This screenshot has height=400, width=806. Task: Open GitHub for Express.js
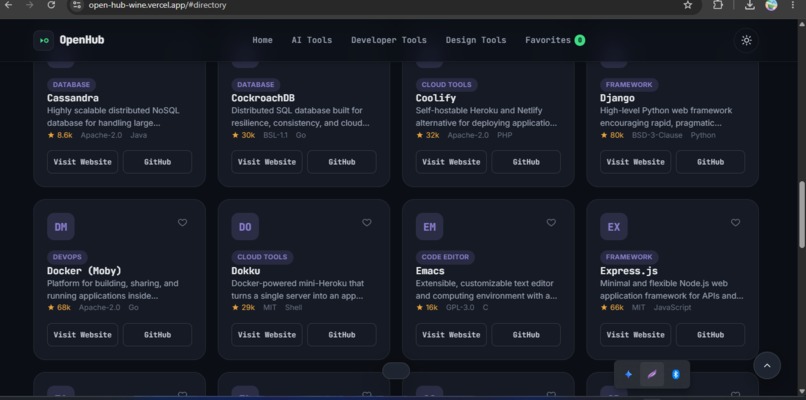click(710, 335)
